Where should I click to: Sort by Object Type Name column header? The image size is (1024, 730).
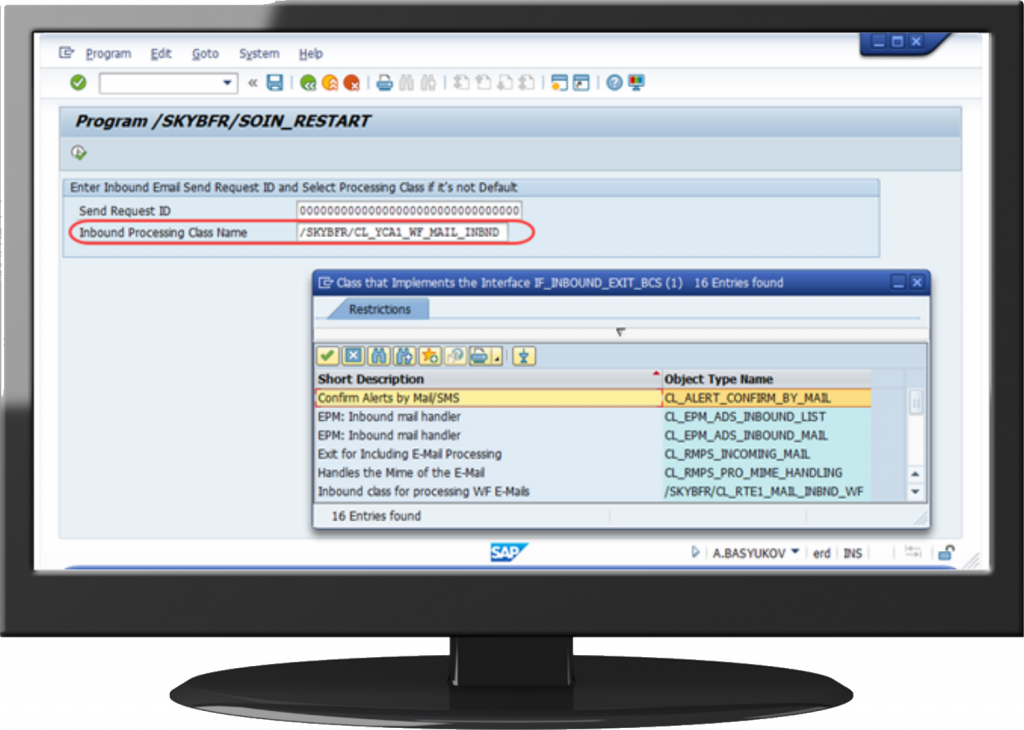[767, 379]
